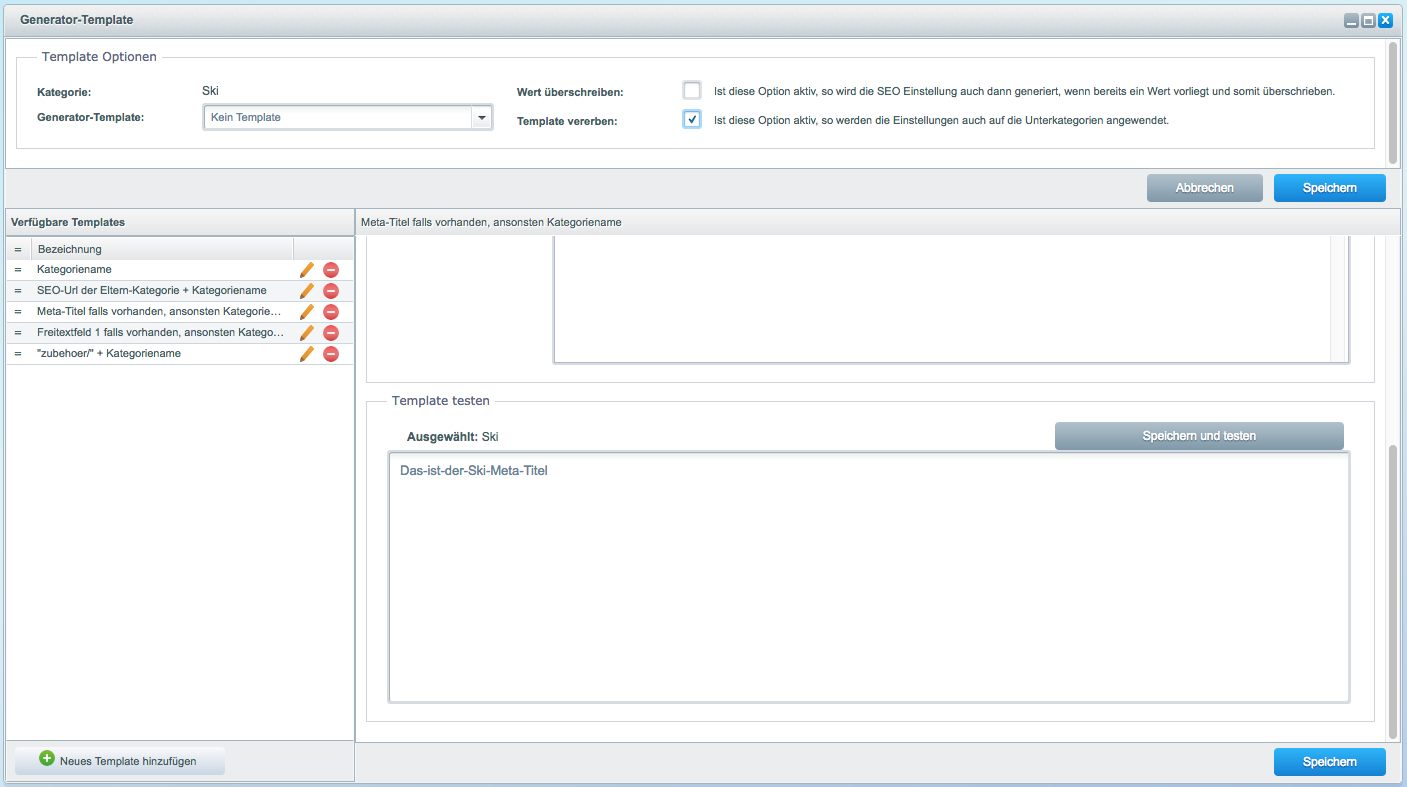
Task: Click the Abbrechen button
Action: point(1205,188)
